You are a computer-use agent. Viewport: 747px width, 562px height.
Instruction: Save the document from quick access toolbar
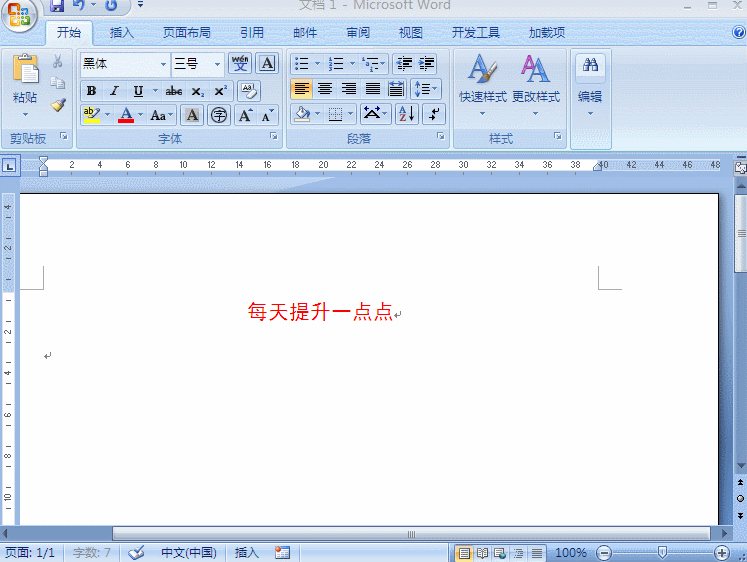click(57, 6)
